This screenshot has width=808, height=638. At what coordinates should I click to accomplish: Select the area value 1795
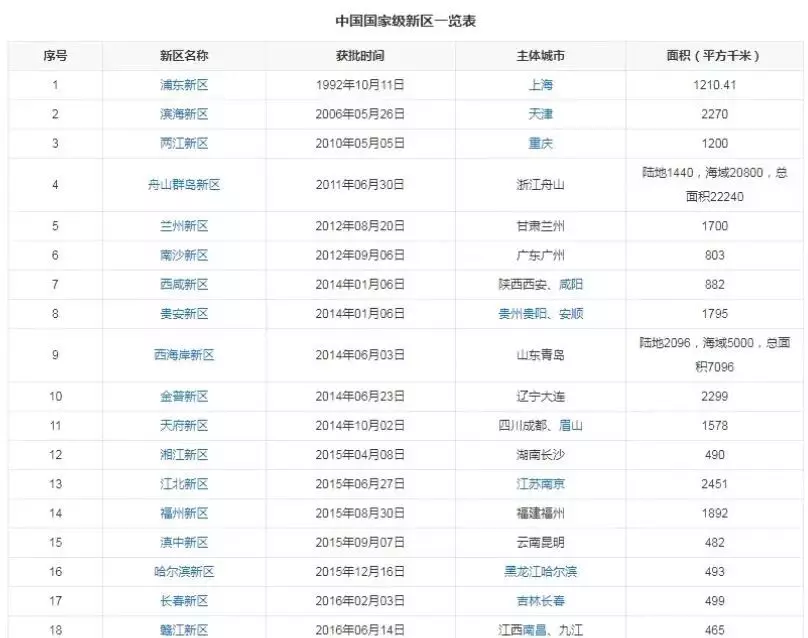tap(714, 314)
